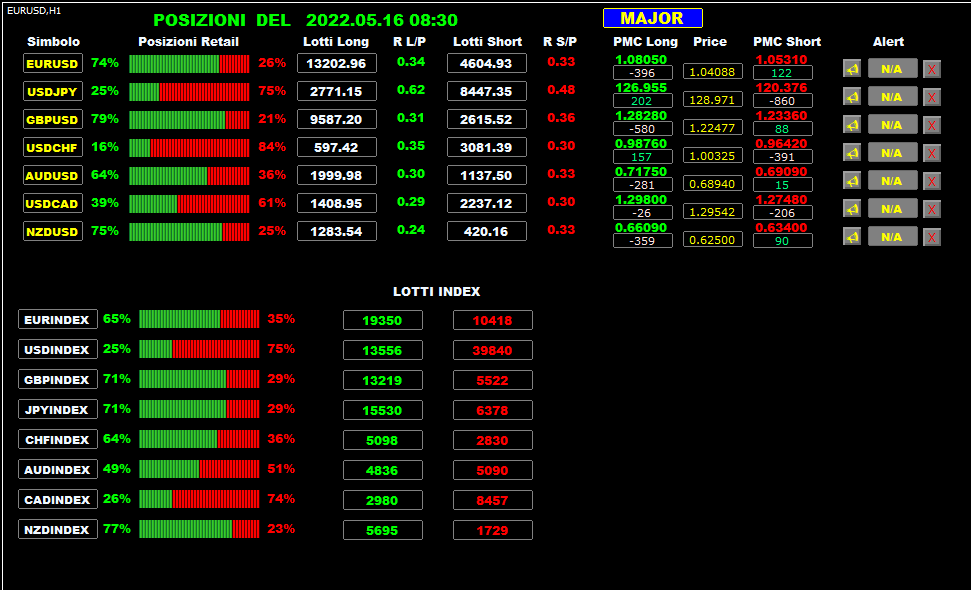Select the GBPUSD symbol button

pos(53,119)
